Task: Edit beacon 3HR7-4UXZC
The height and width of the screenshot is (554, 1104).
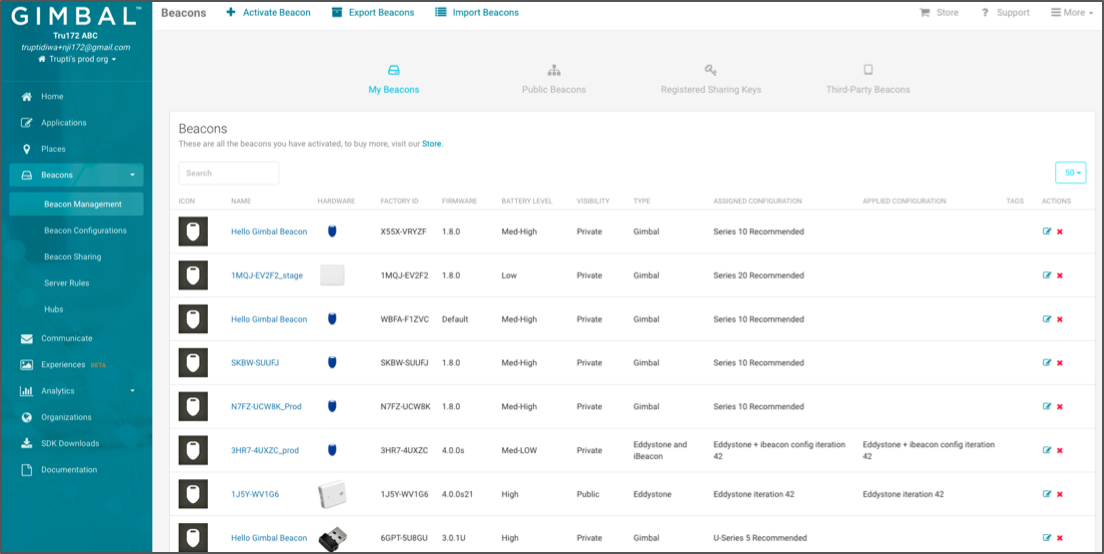Action: click(1047, 450)
